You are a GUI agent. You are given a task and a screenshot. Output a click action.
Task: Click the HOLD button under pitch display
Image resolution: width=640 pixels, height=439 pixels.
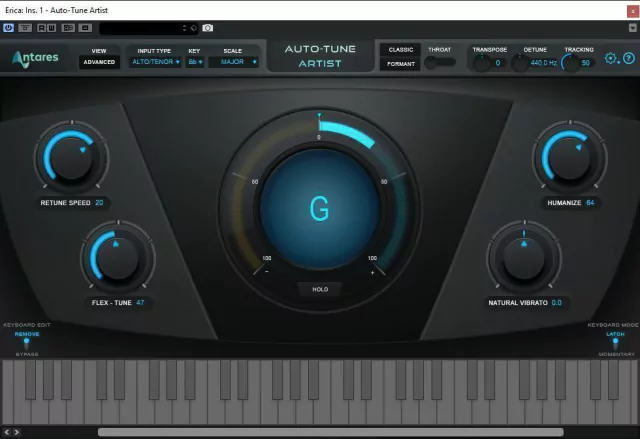(x=320, y=289)
